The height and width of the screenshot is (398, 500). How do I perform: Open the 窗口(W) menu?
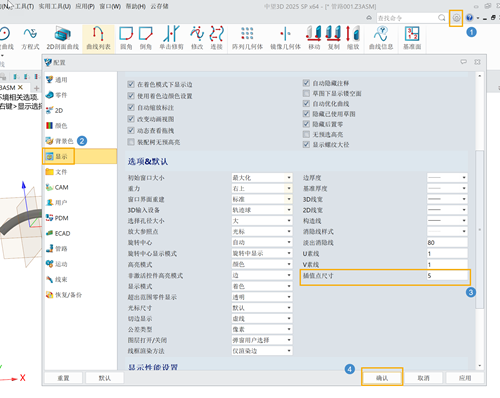pos(110,6)
